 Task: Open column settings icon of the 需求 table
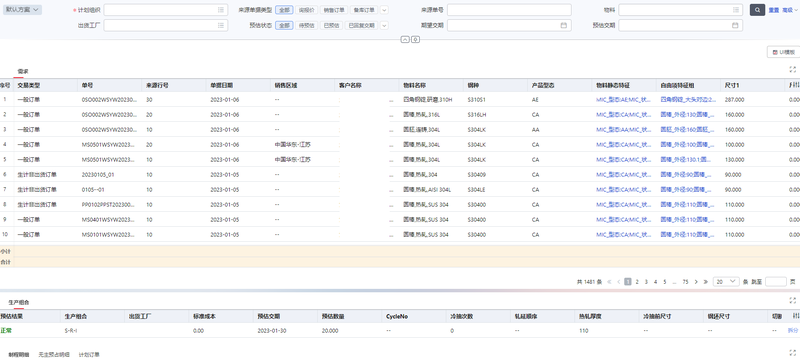coord(795,85)
